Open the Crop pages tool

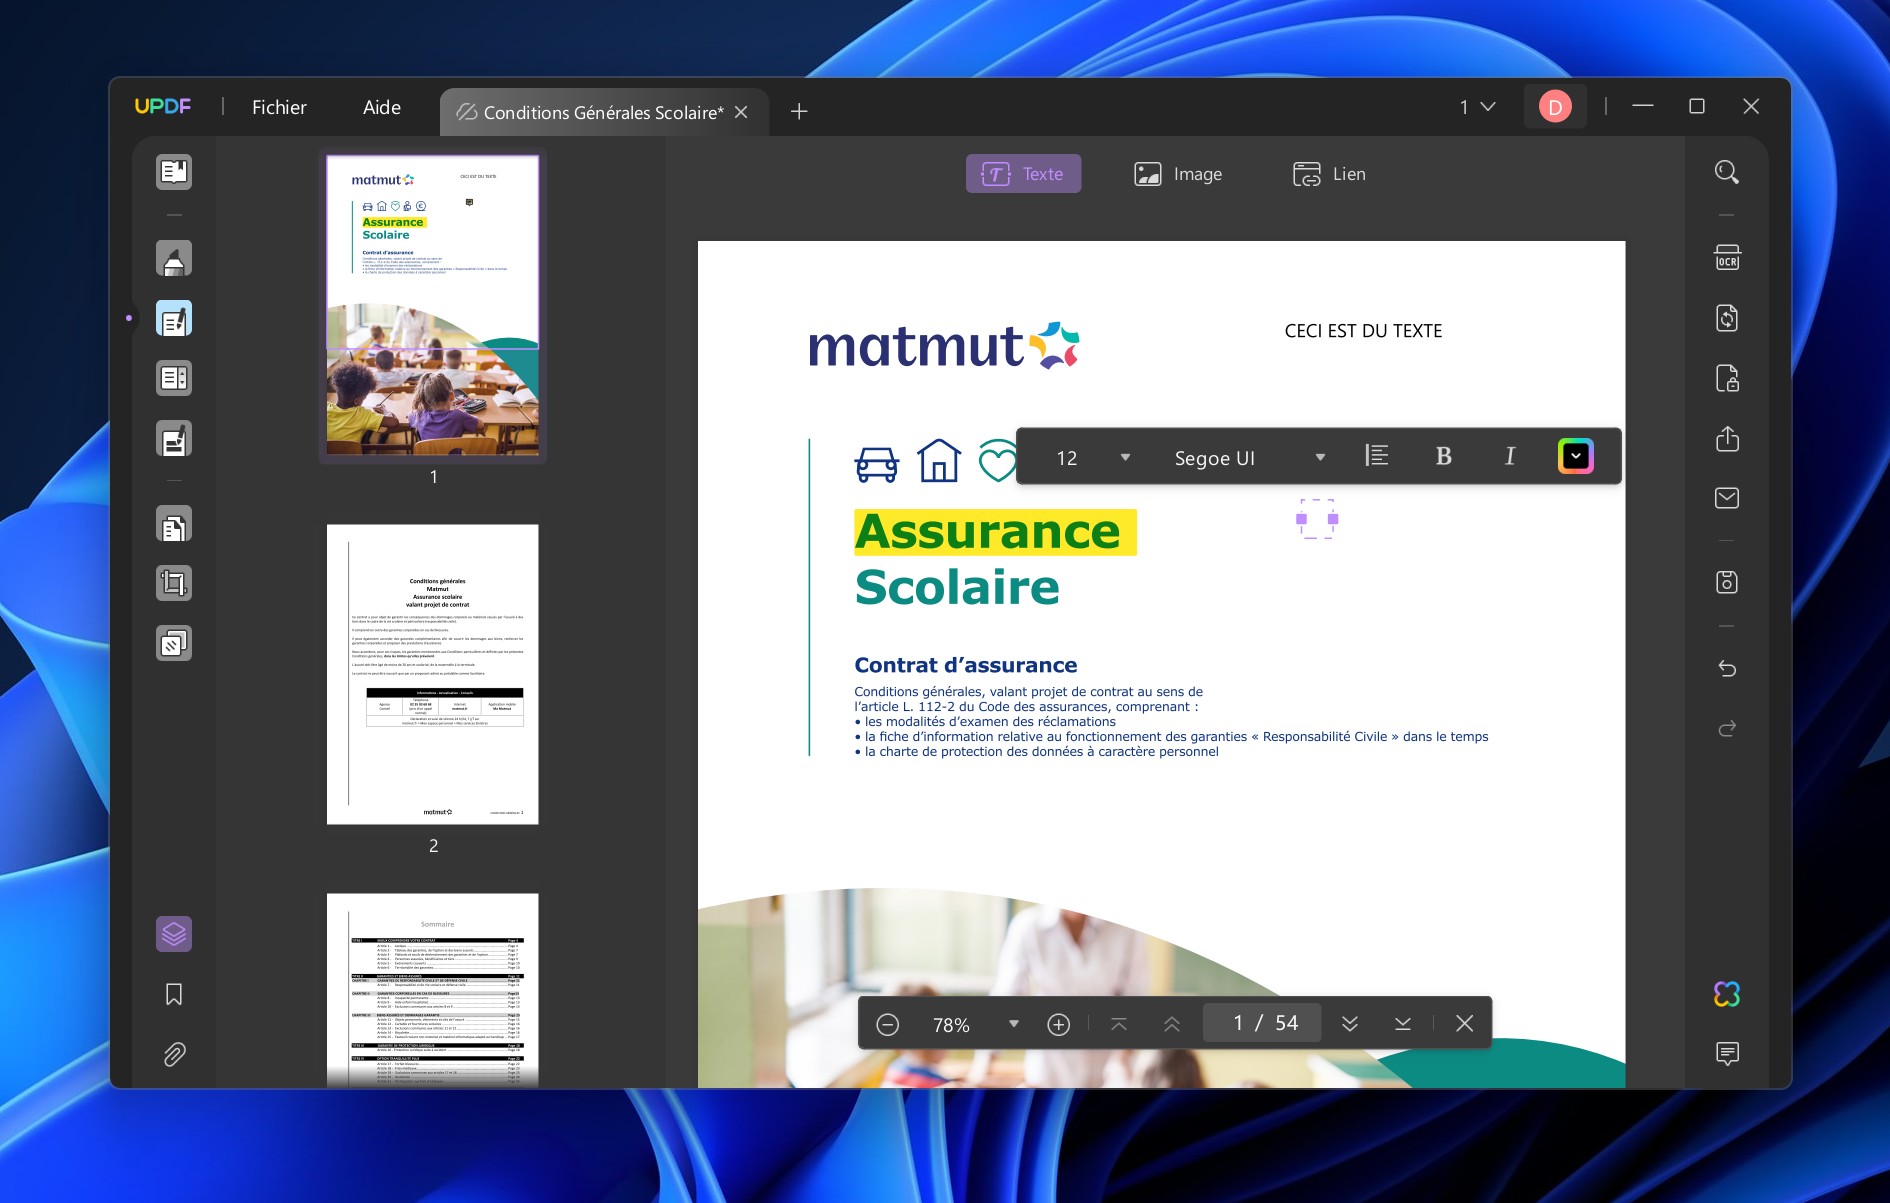click(174, 583)
